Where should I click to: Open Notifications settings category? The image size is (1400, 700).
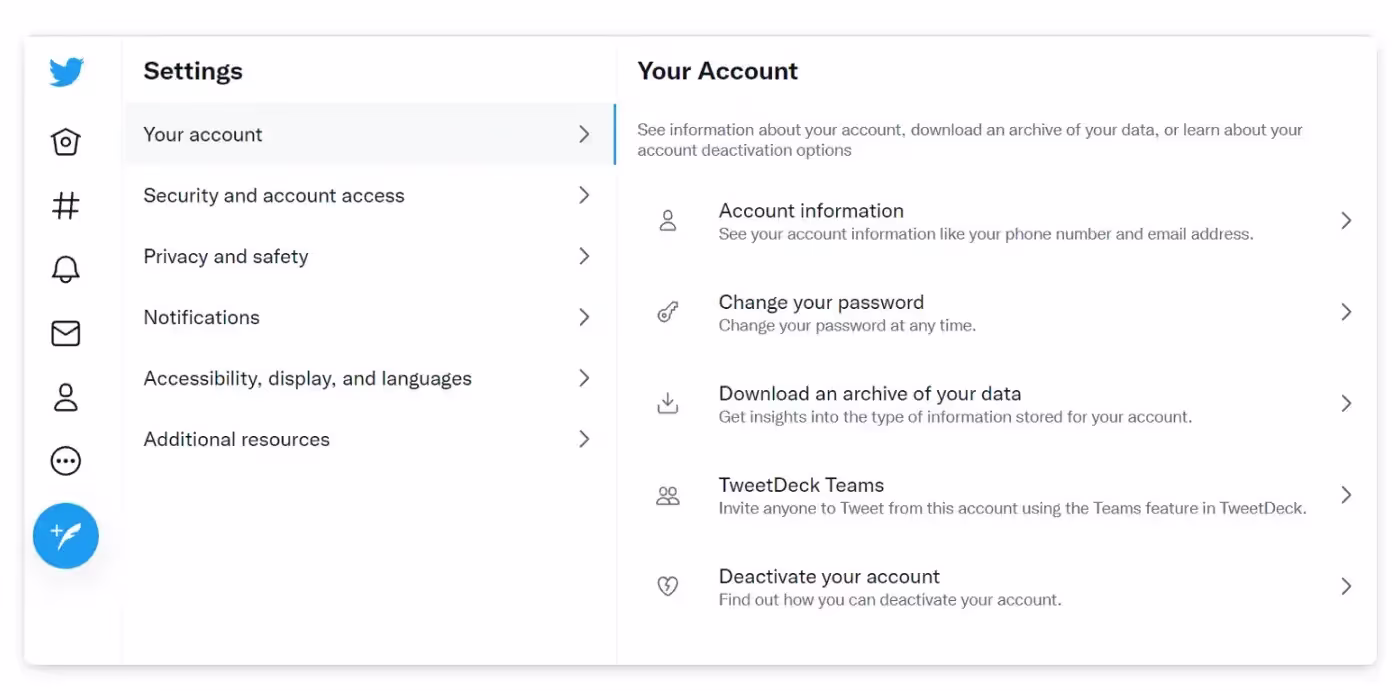click(x=202, y=318)
